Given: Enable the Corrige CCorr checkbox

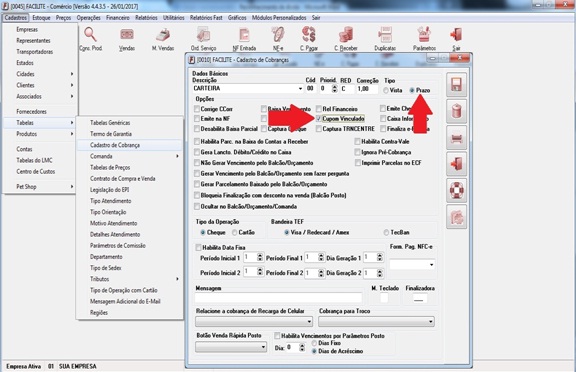Looking at the screenshot, I should click(197, 109).
